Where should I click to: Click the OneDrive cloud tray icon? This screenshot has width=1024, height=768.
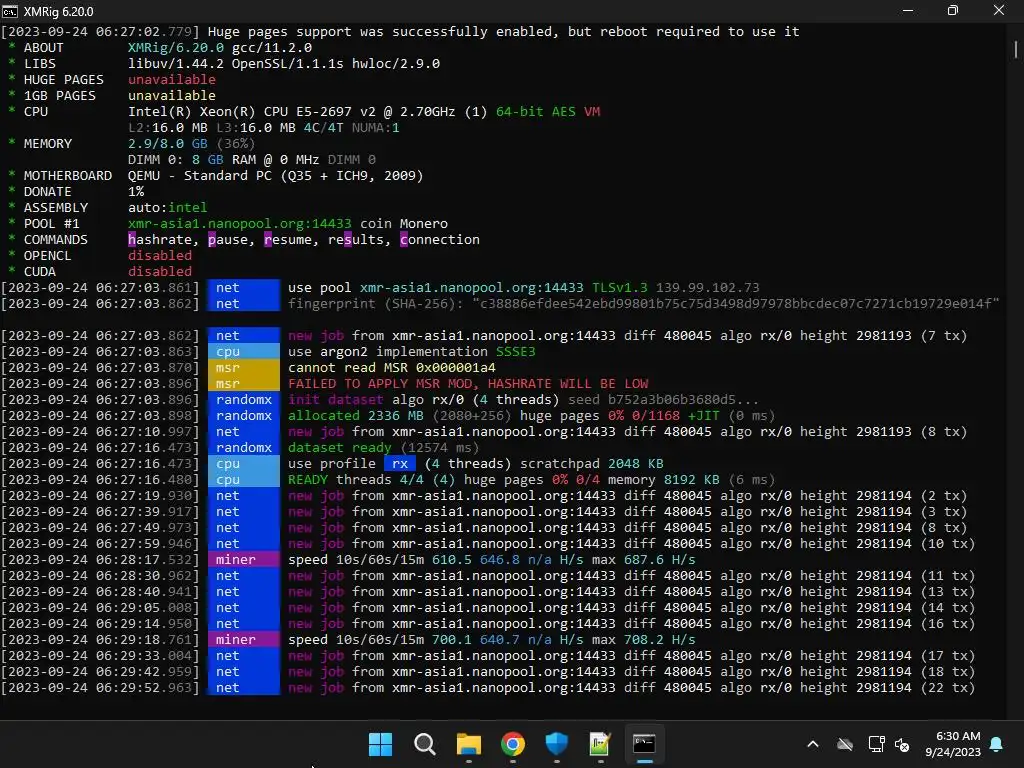click(845, 744)
